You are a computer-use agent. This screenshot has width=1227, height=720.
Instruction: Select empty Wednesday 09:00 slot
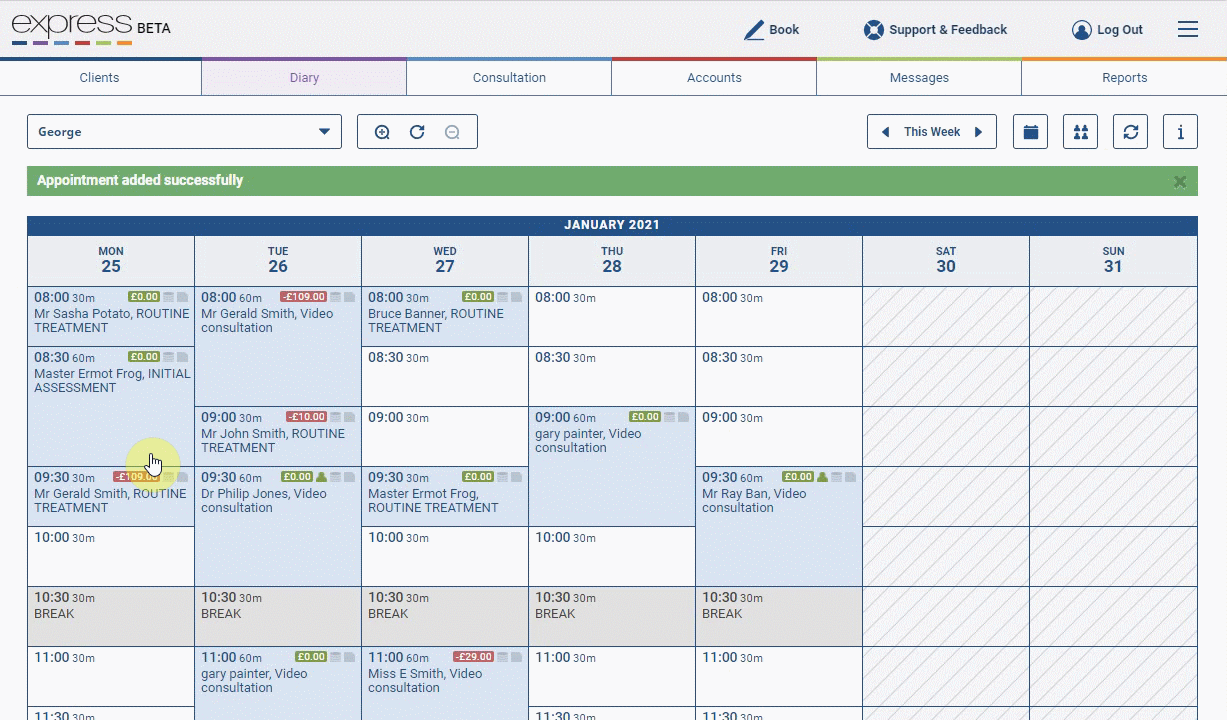click(x=445, y=437)
